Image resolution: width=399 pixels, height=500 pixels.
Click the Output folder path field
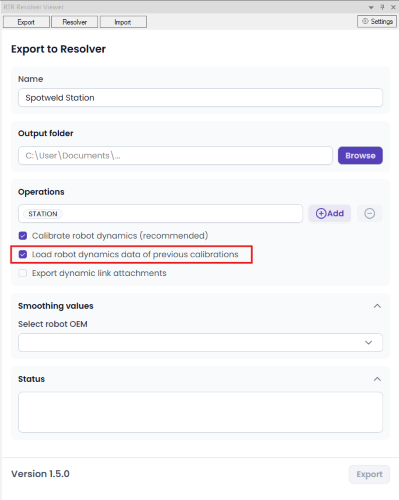pos(175,155)
